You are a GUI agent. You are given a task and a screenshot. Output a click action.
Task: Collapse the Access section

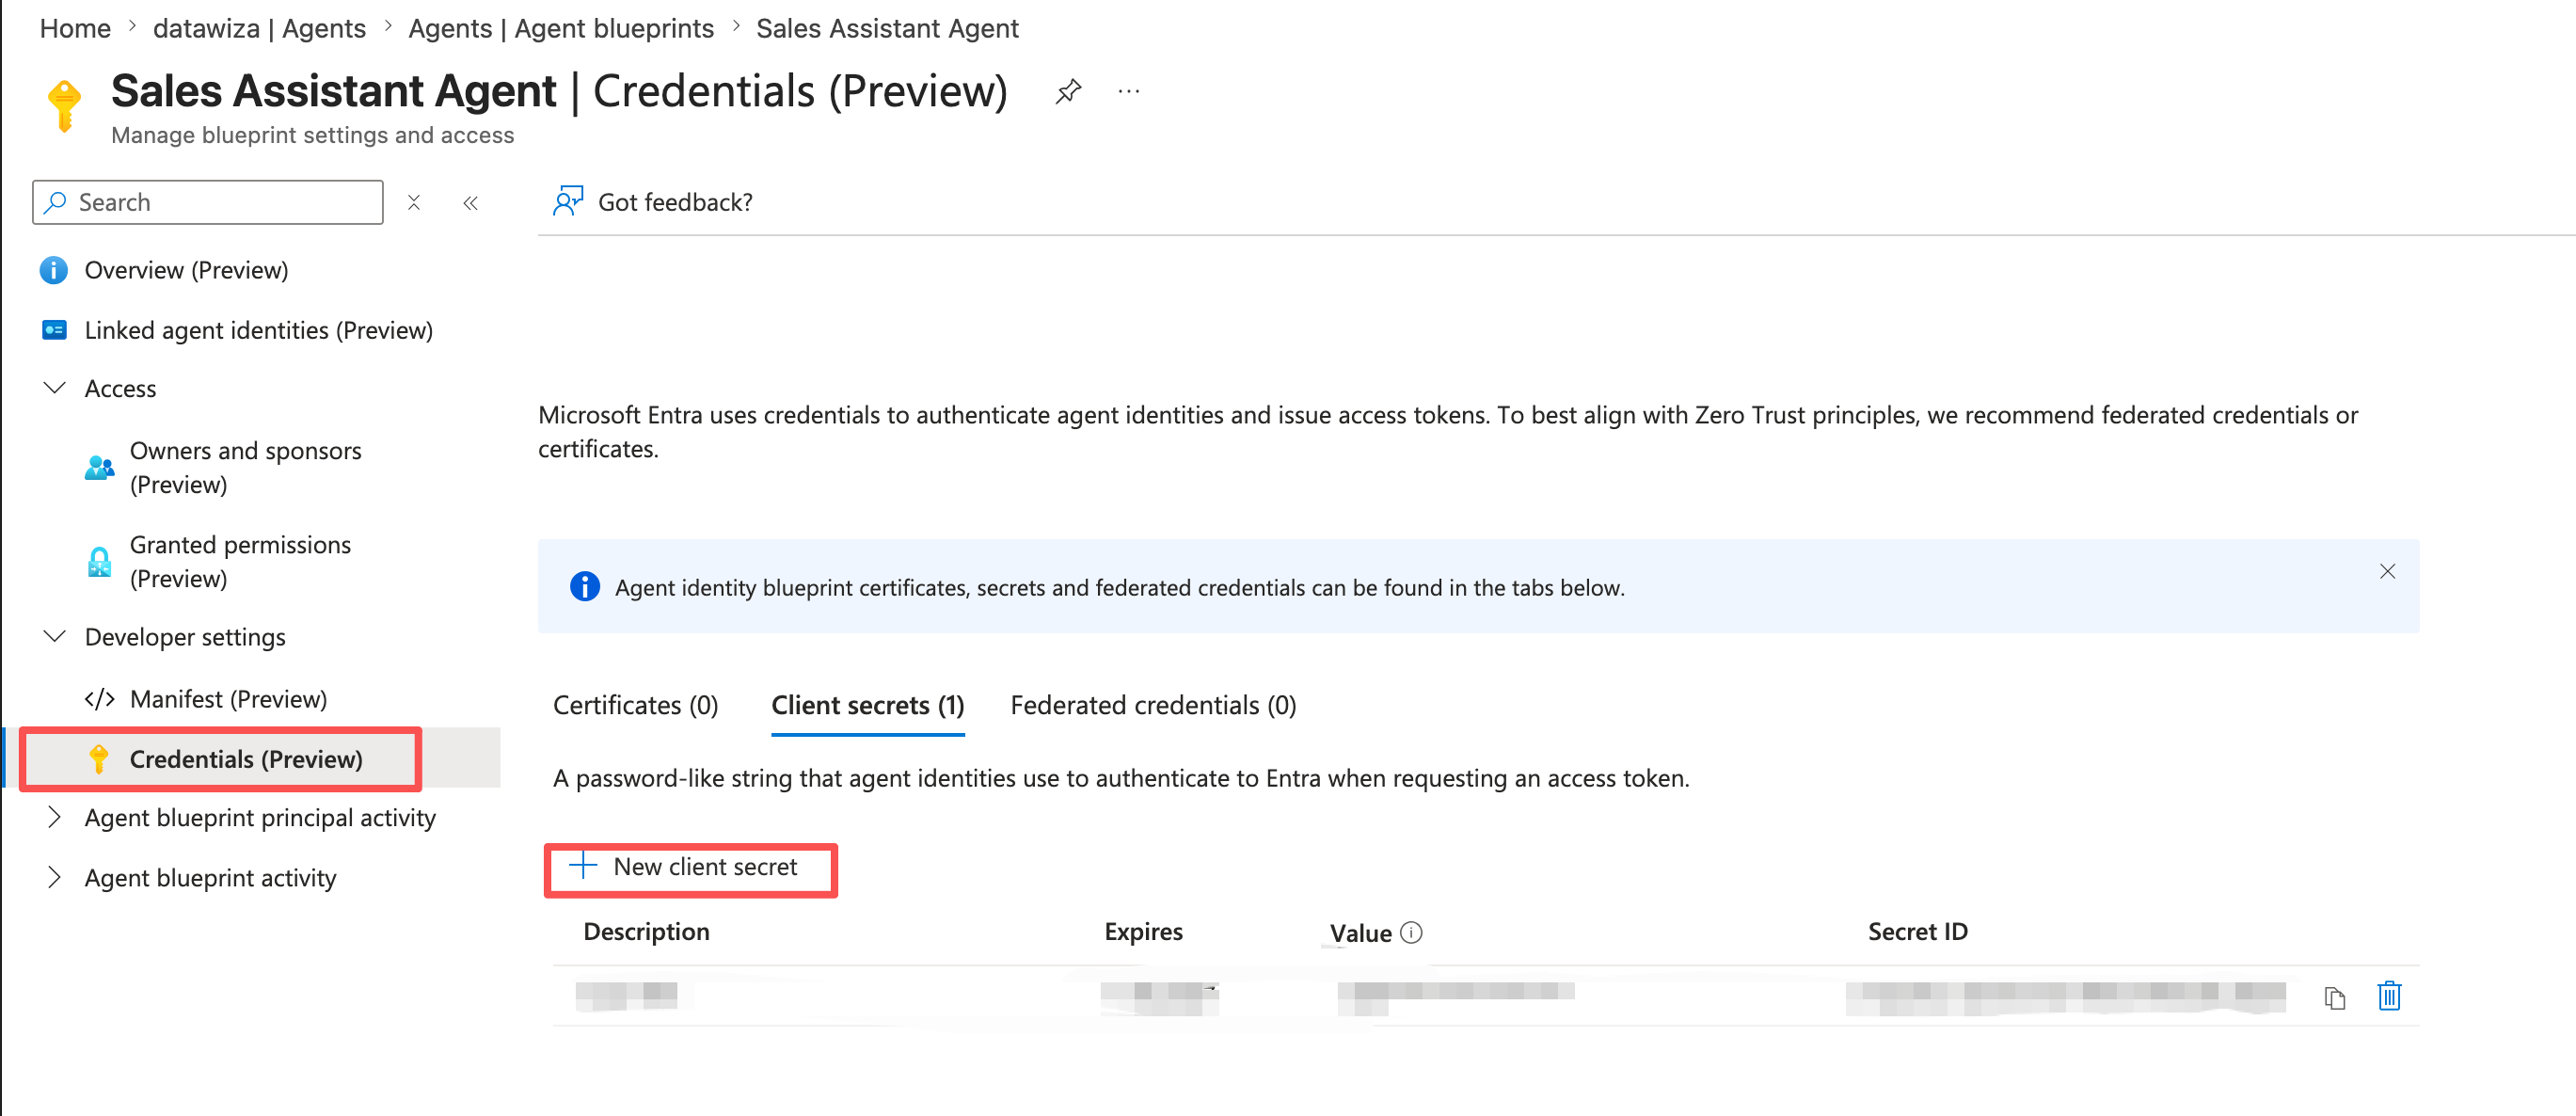[55, 388]
